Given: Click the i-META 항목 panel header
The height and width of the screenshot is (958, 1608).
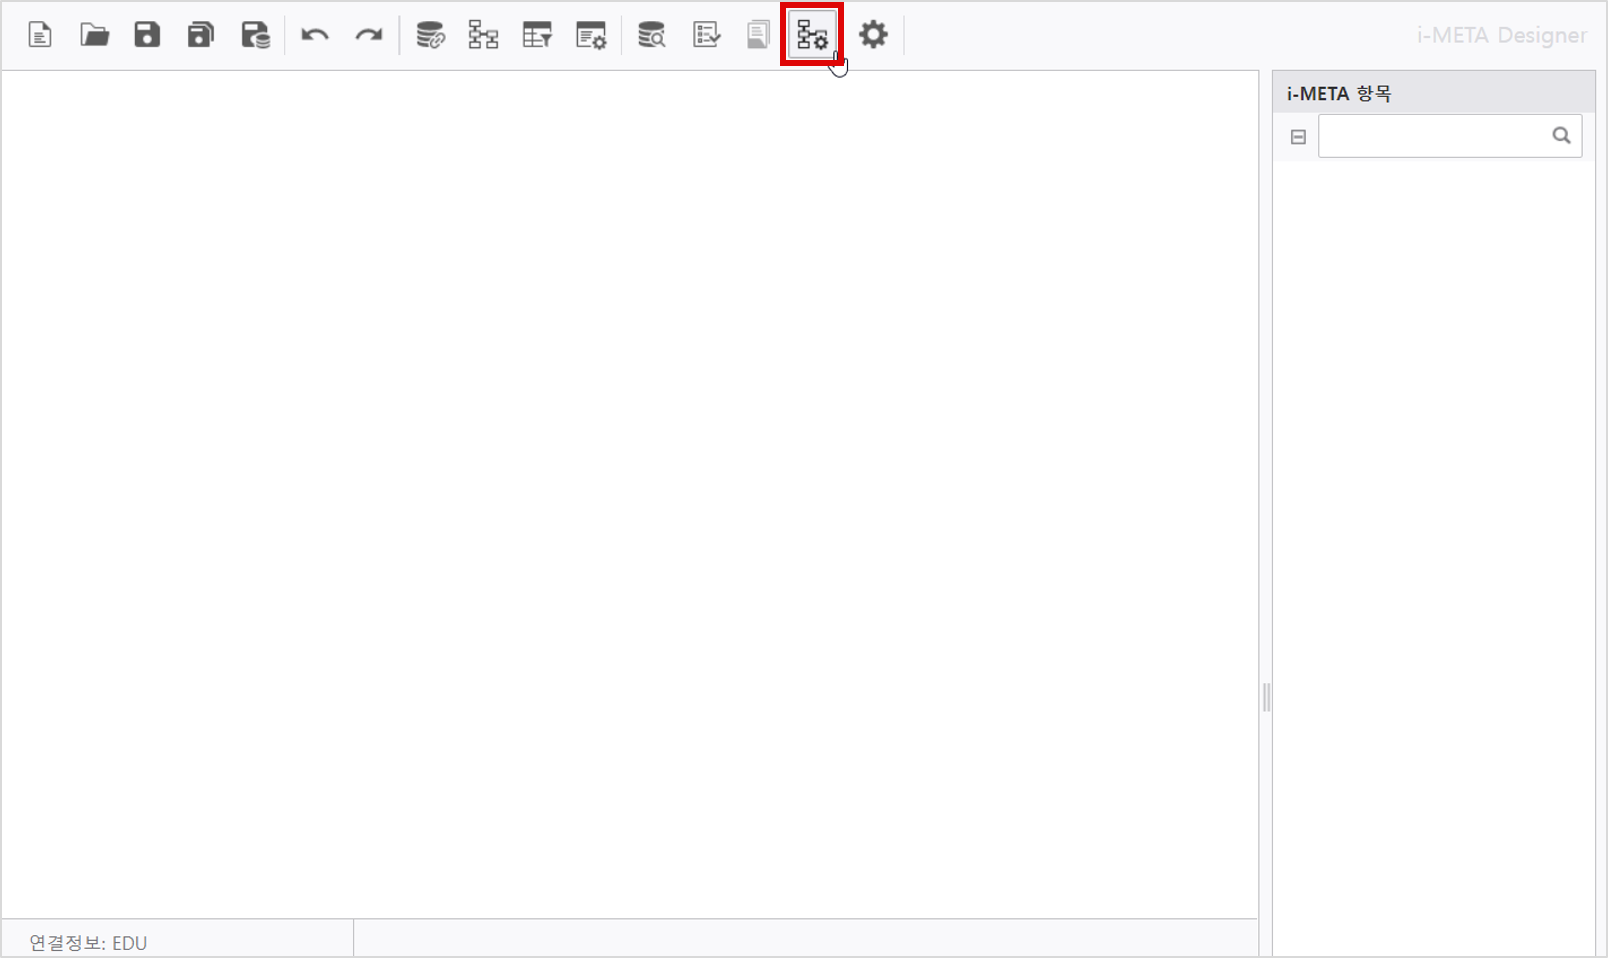Looking at the screenshot, I should coord(1433,93).
